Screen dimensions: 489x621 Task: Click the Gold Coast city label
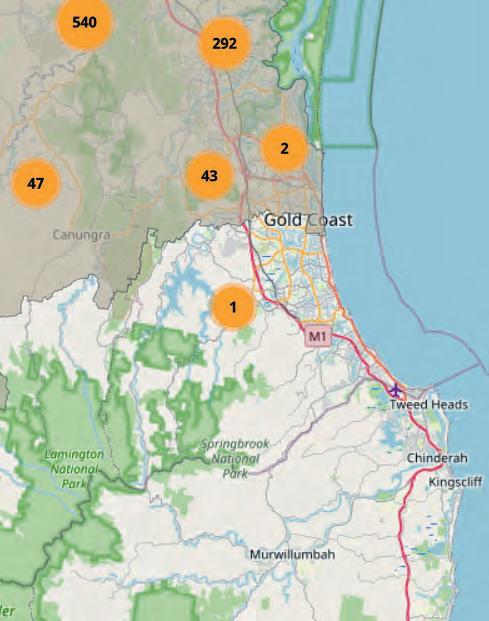pyautogui.click(x=308, y=220)
